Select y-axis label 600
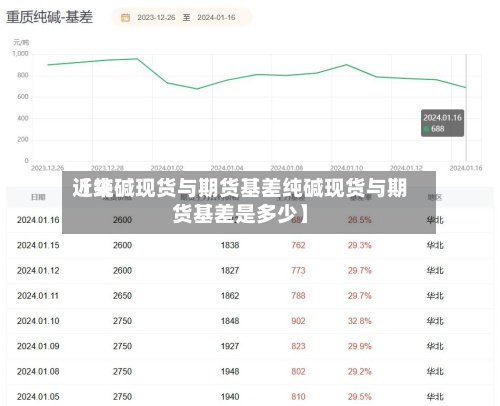 coord(23,97)
